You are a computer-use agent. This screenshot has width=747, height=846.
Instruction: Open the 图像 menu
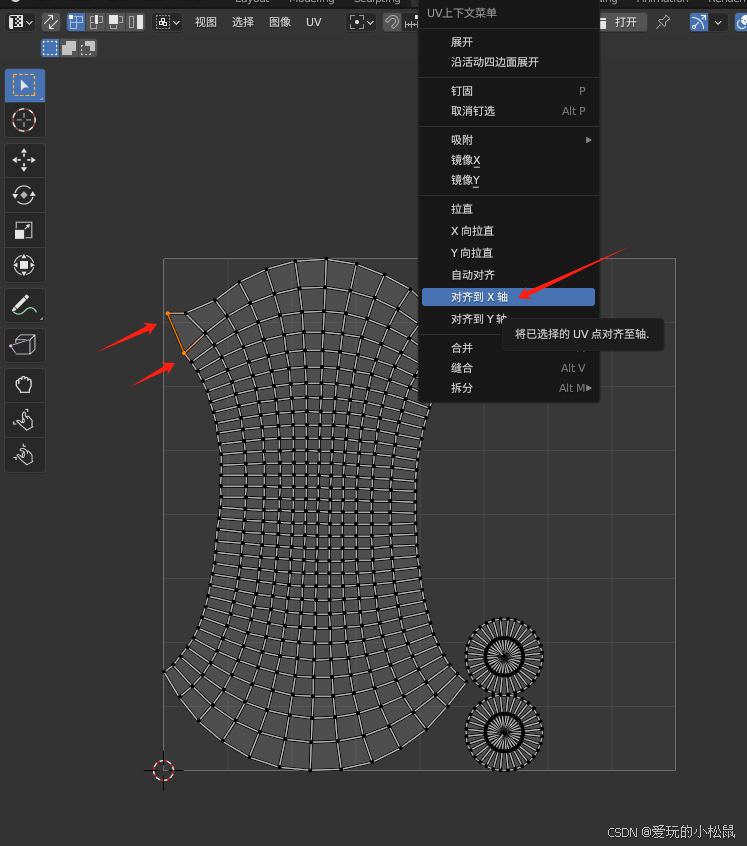pos(280,22)
